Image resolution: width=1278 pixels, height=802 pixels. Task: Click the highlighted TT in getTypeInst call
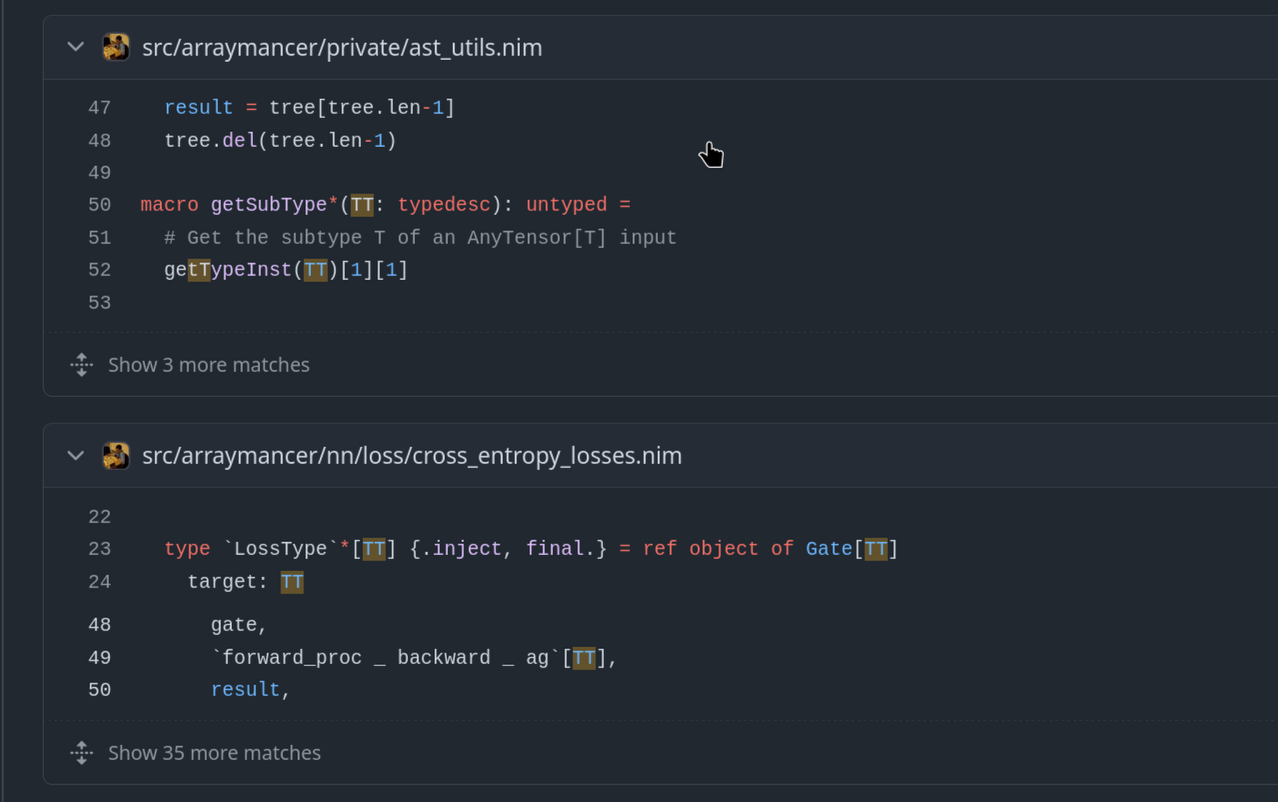[x=315, y=270]
